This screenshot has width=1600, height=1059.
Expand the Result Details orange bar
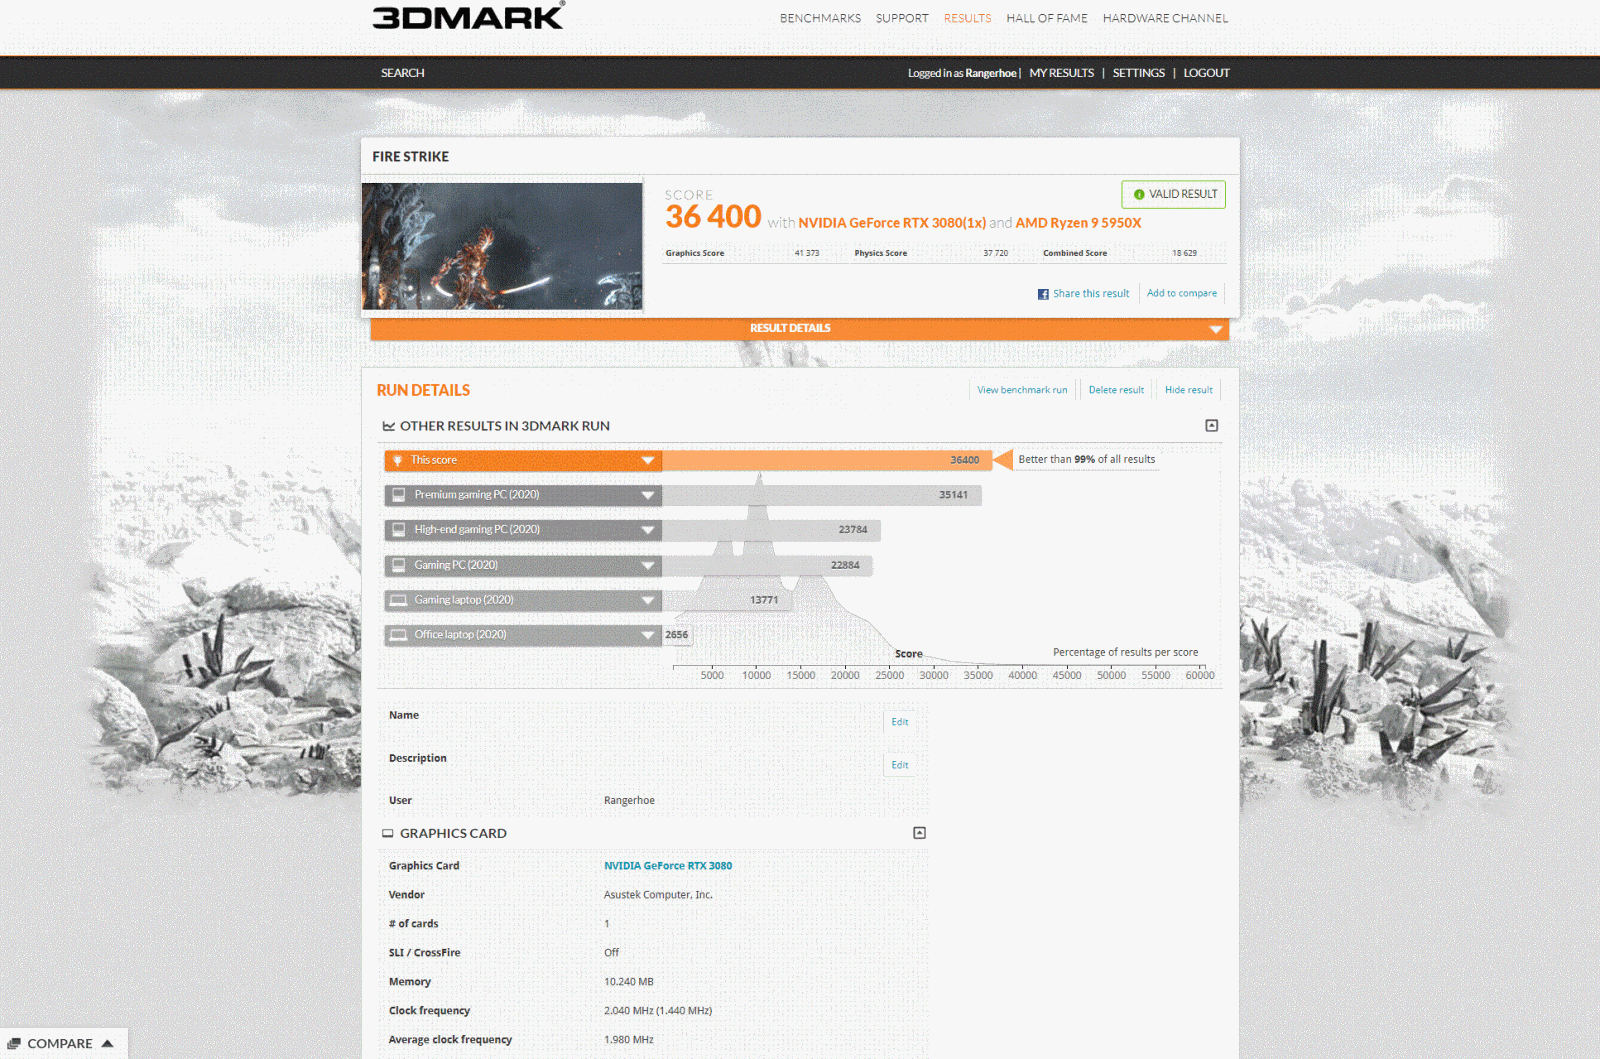pos(799,329)
